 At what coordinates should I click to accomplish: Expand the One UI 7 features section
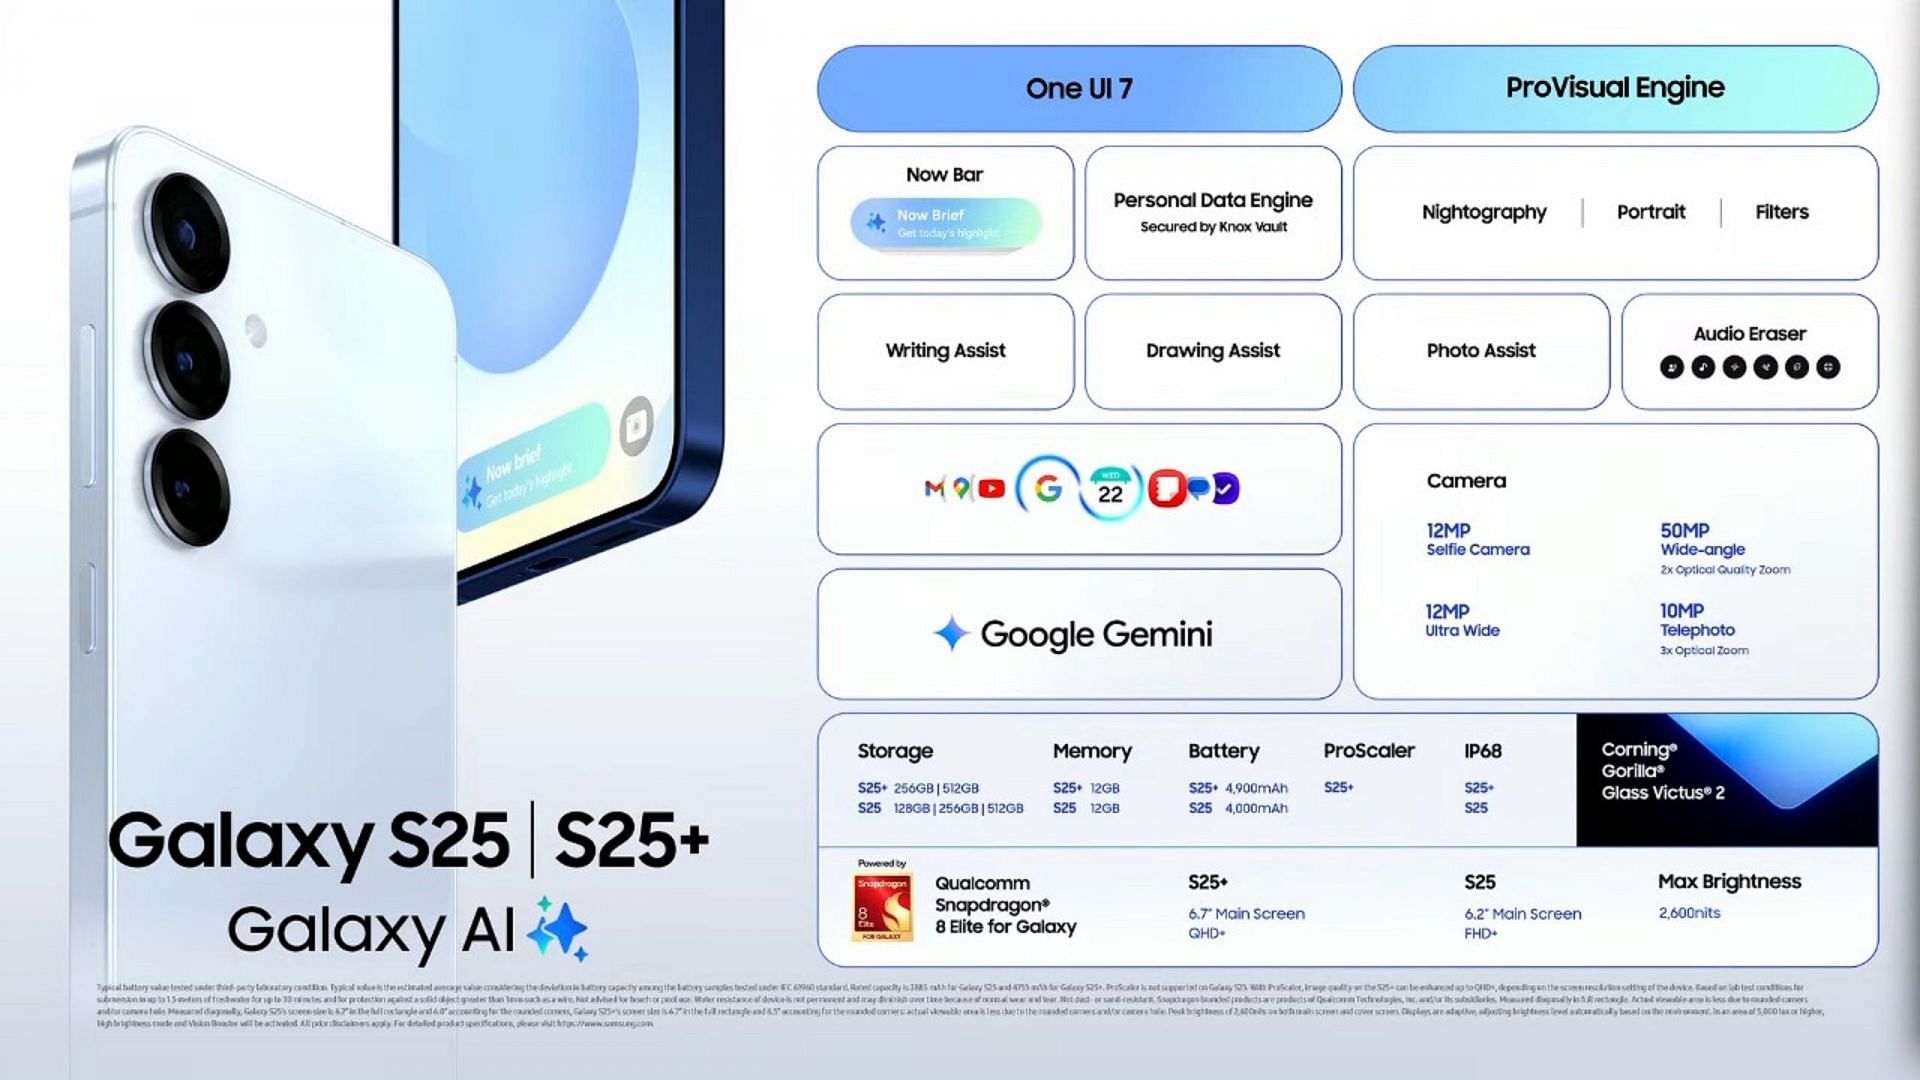point(1077,87)
